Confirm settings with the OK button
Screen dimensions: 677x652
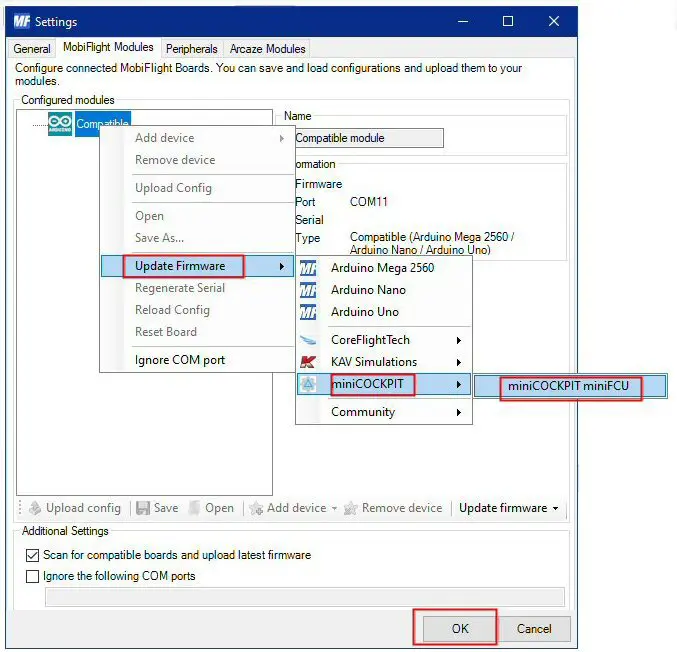point(460,629)
